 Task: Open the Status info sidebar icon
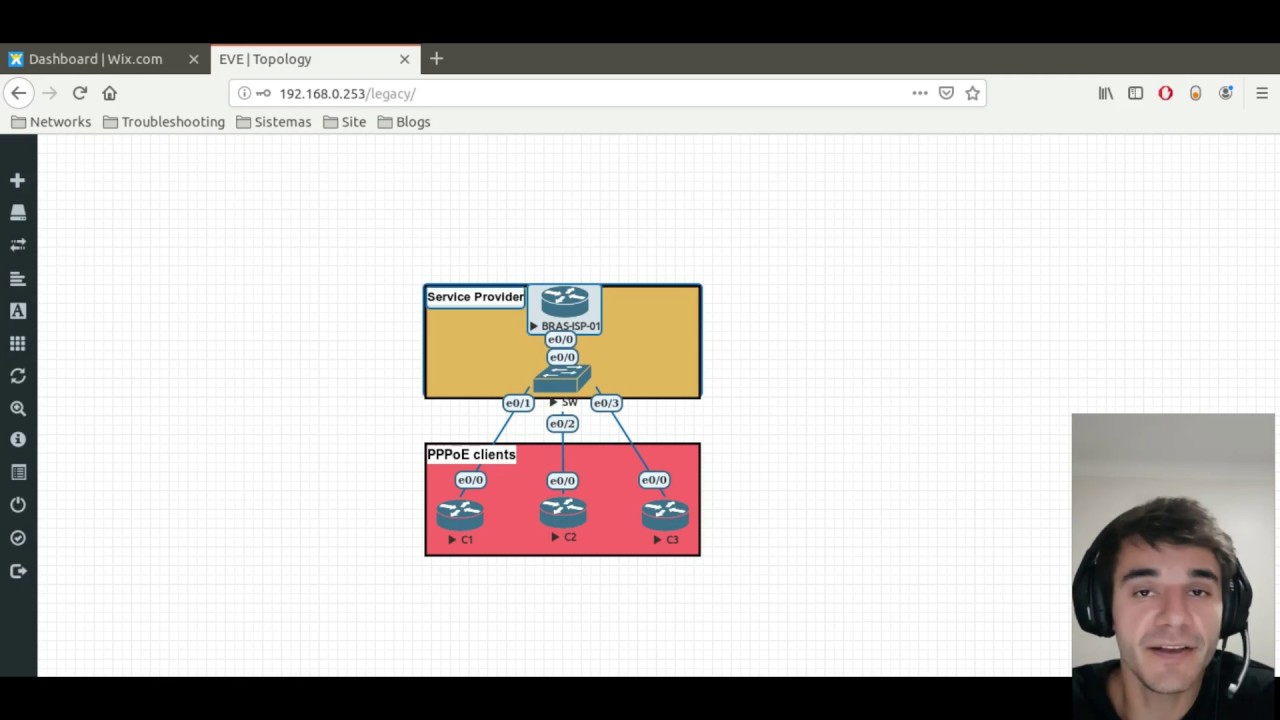point(17,440)
